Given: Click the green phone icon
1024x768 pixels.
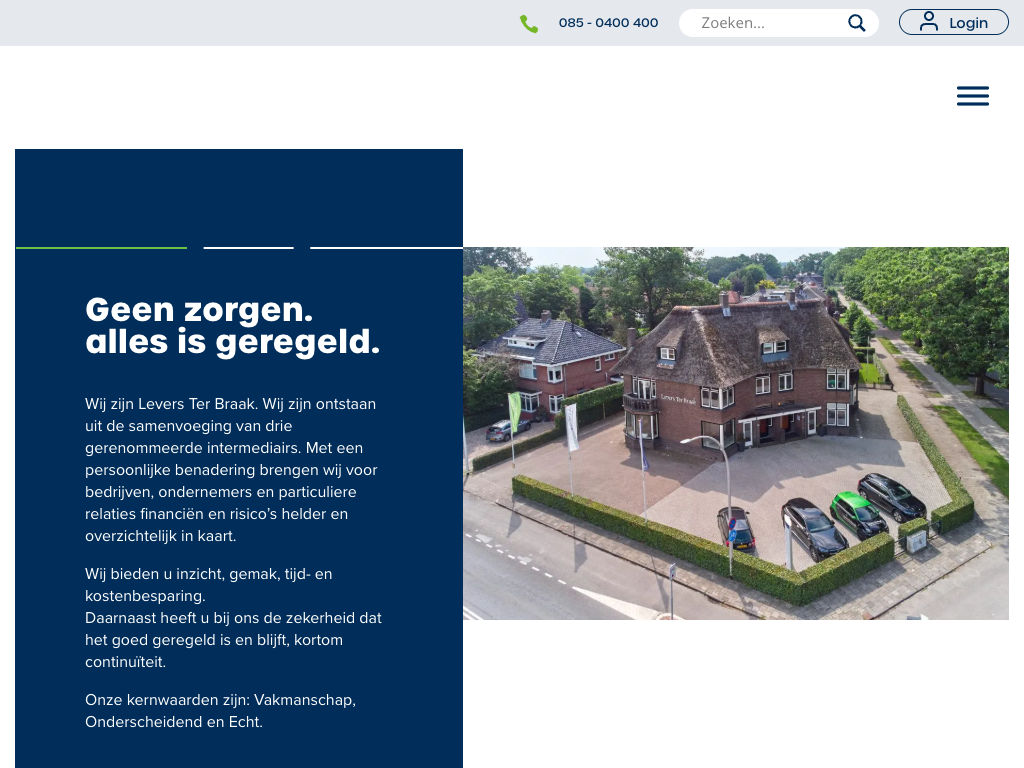Looking at the screenshot, I should pyautogui.click(x=529, y=24).
